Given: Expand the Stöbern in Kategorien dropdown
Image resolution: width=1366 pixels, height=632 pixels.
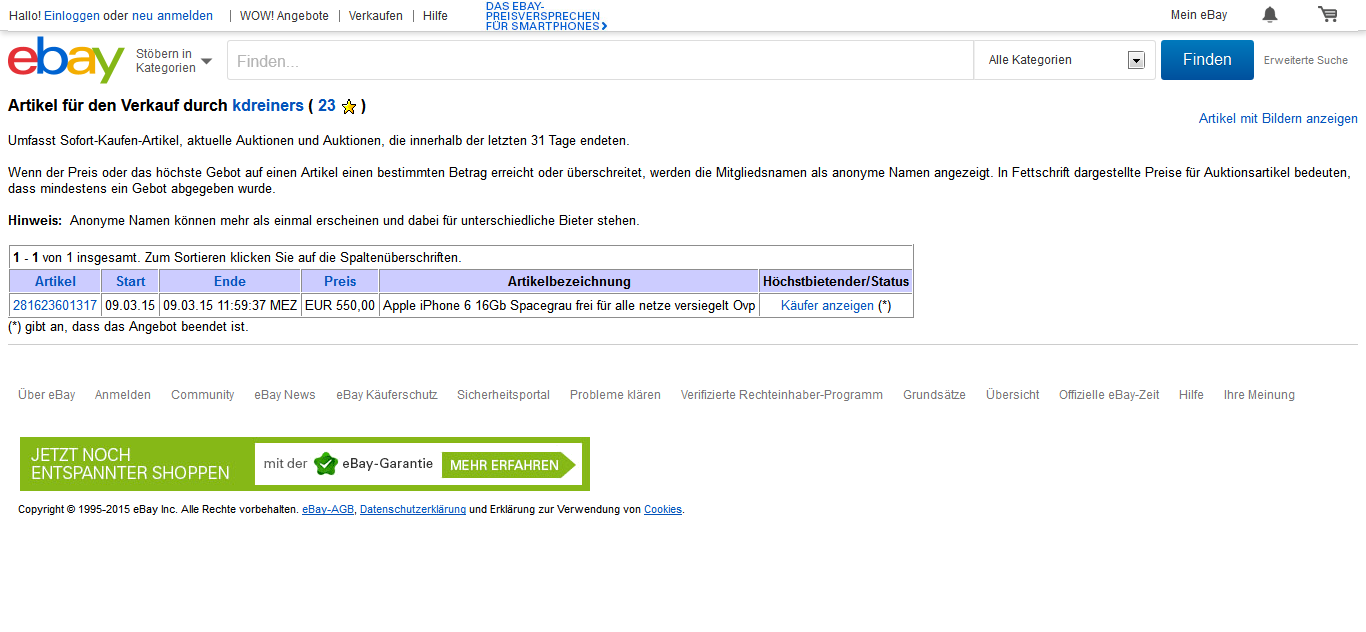Looking at the screenshot, I should click(174, 61).
